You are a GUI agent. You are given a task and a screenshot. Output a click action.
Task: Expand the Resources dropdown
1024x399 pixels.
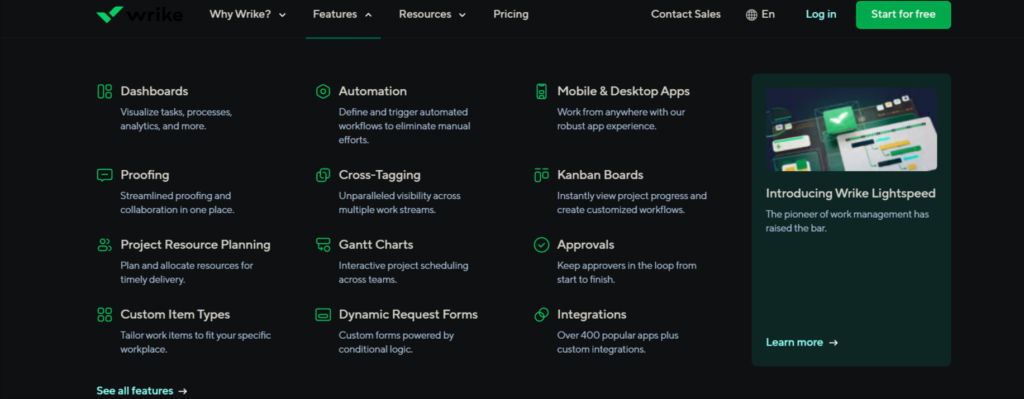432,14
